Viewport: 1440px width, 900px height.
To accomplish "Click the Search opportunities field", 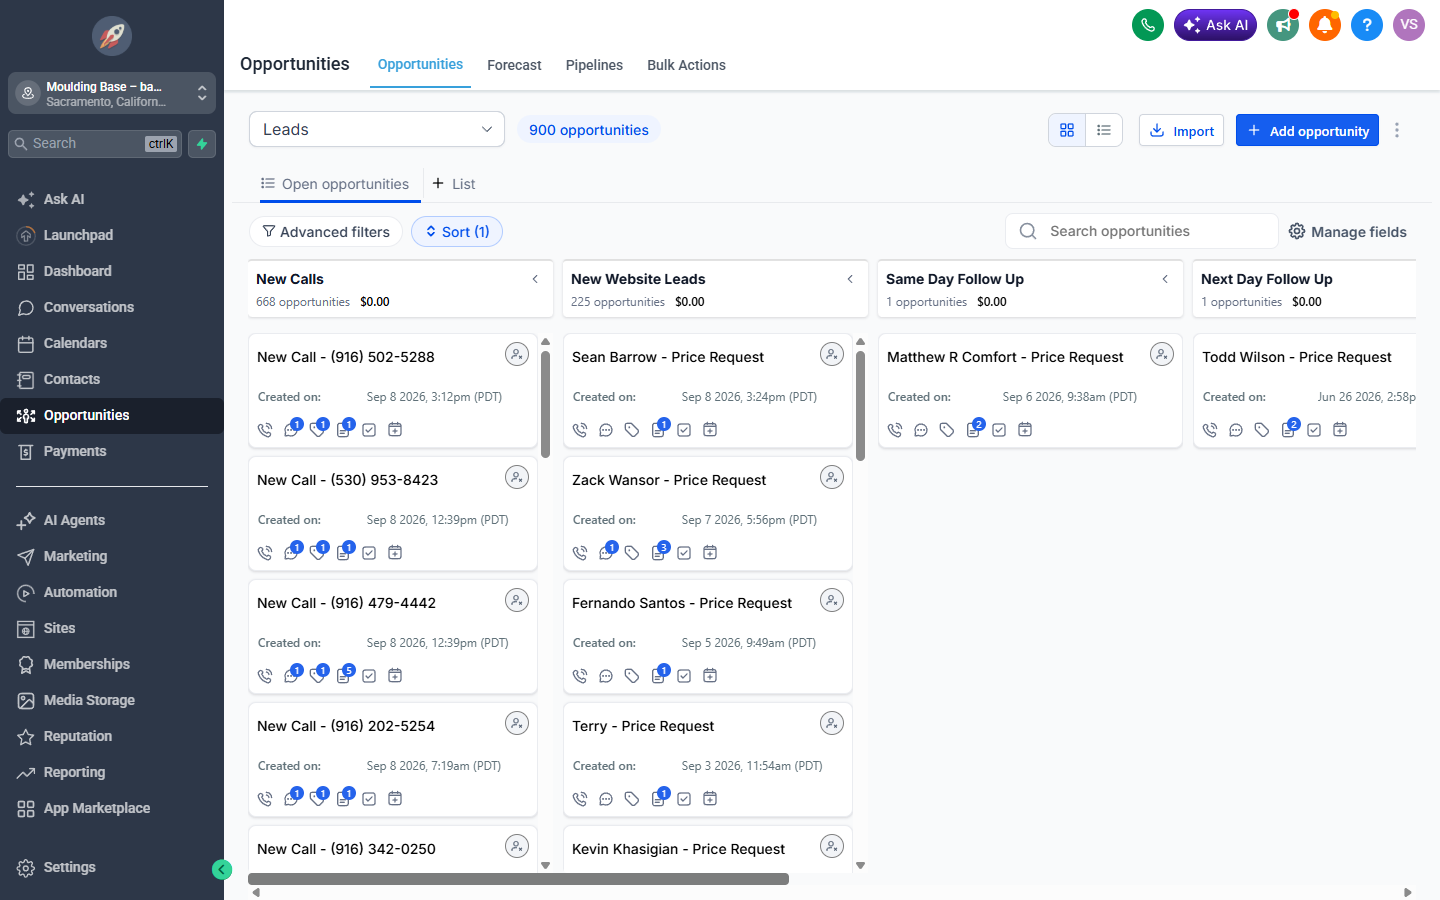I will click(x=1141, y=231).
